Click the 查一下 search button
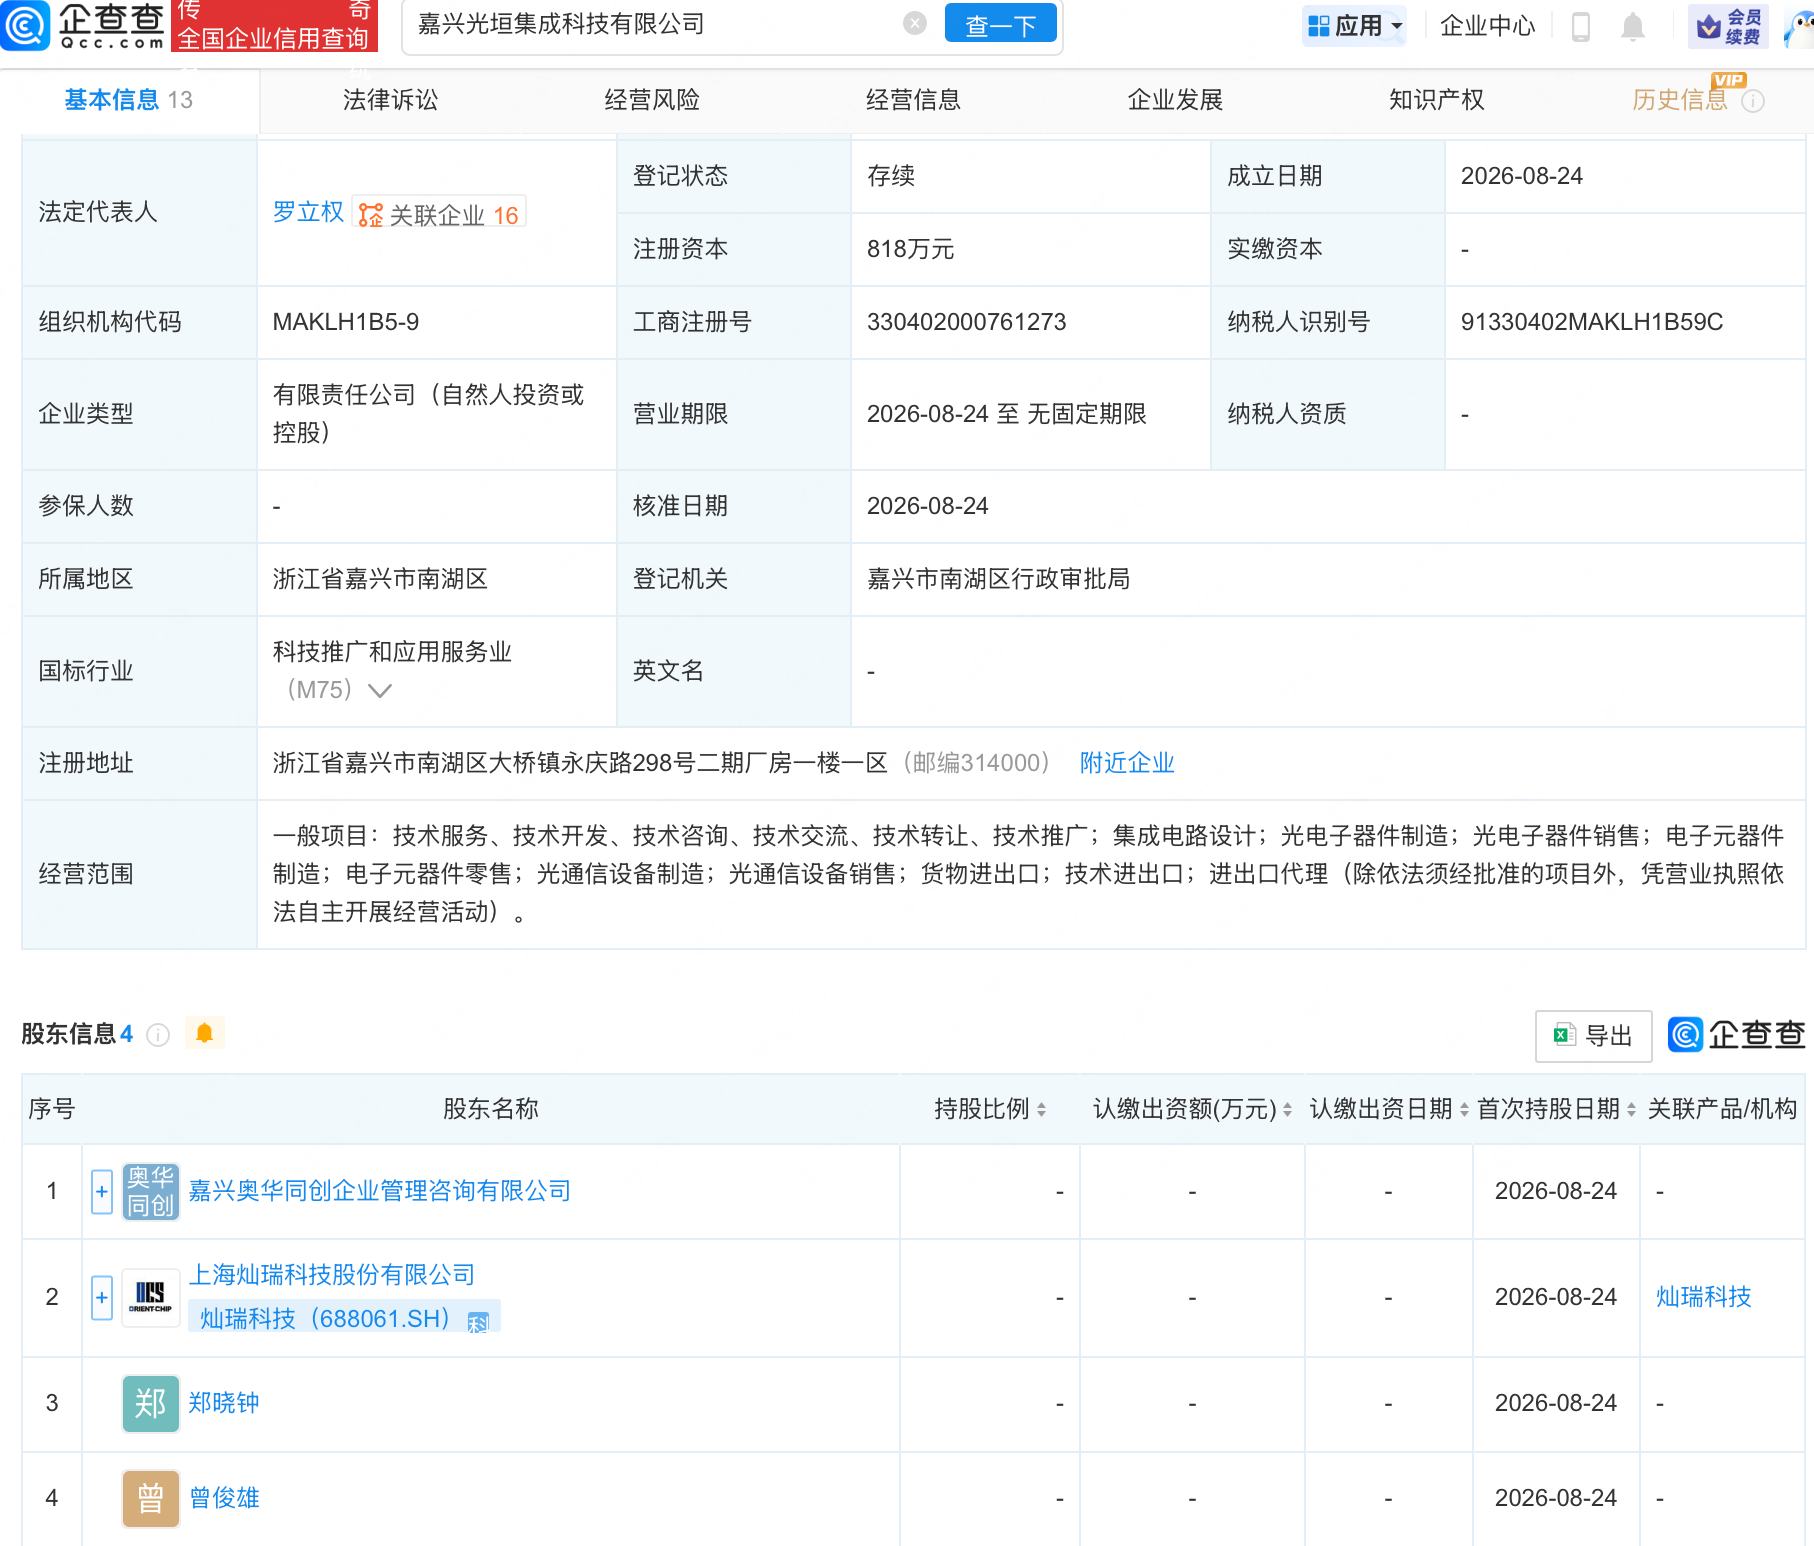The image size is (1814, 1546). pyautogui.click(x=1000, y=24)
